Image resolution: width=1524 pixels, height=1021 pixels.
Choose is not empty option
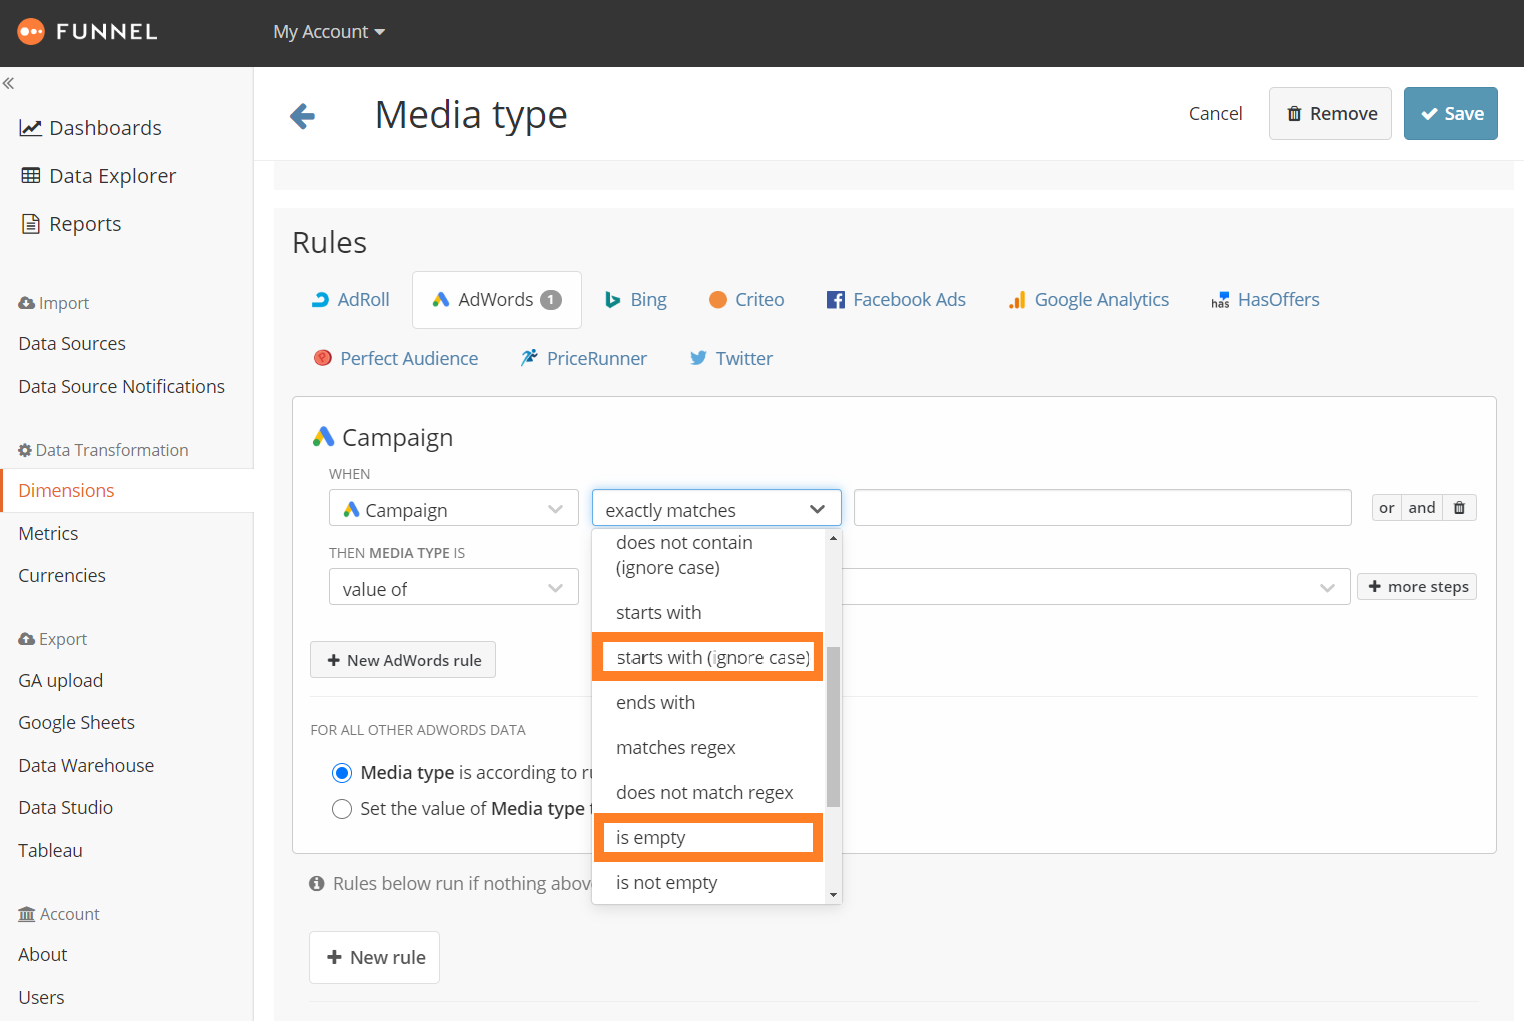coord(708,882)
